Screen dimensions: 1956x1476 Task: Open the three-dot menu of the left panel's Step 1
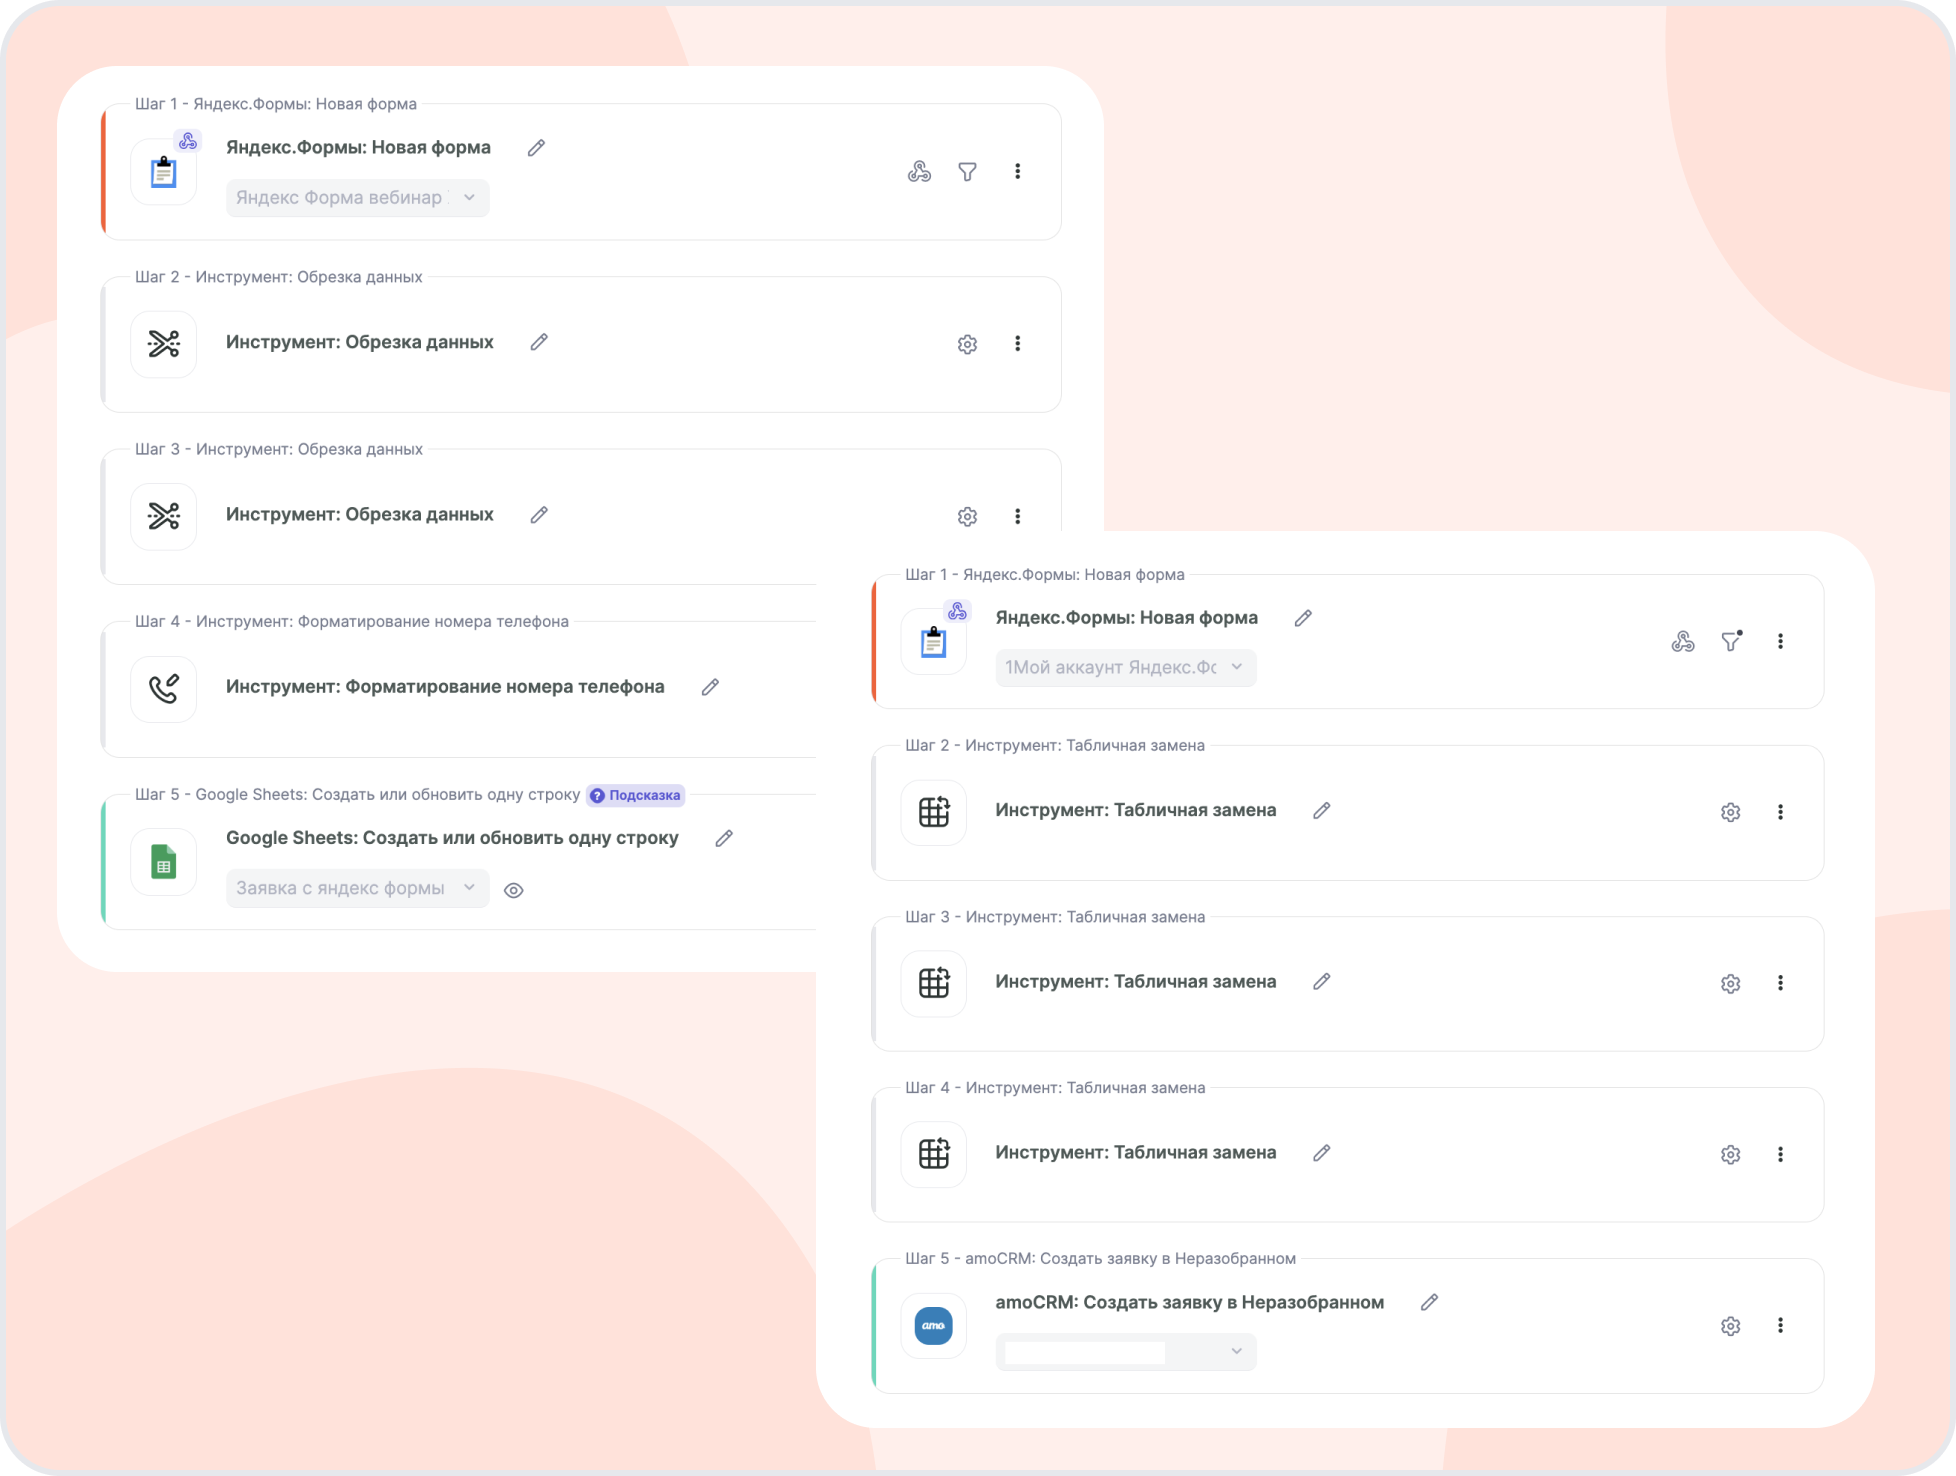click(1018, 172)
